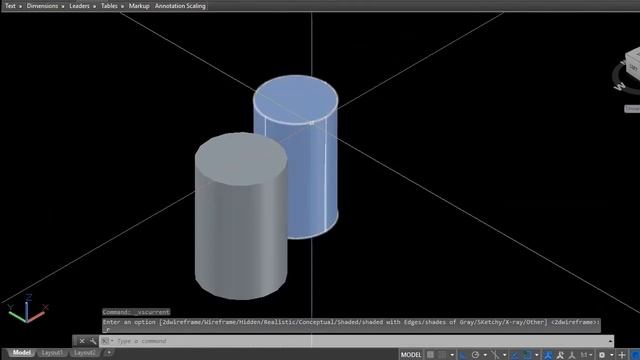The height and width of the screenshot is (360, 640).
Task: Toggle ortho mode in the status bar
Action: pyautogui.click(x=463, y=355)
